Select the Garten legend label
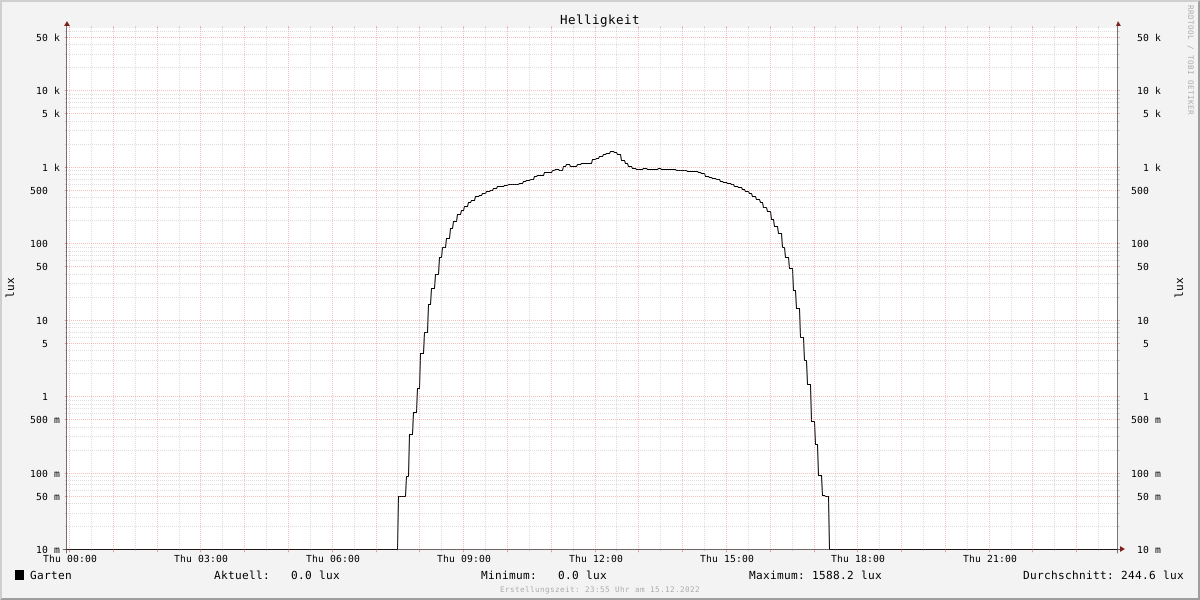Viewport: 1200px width, 600px height. click(x=51, y=575)
